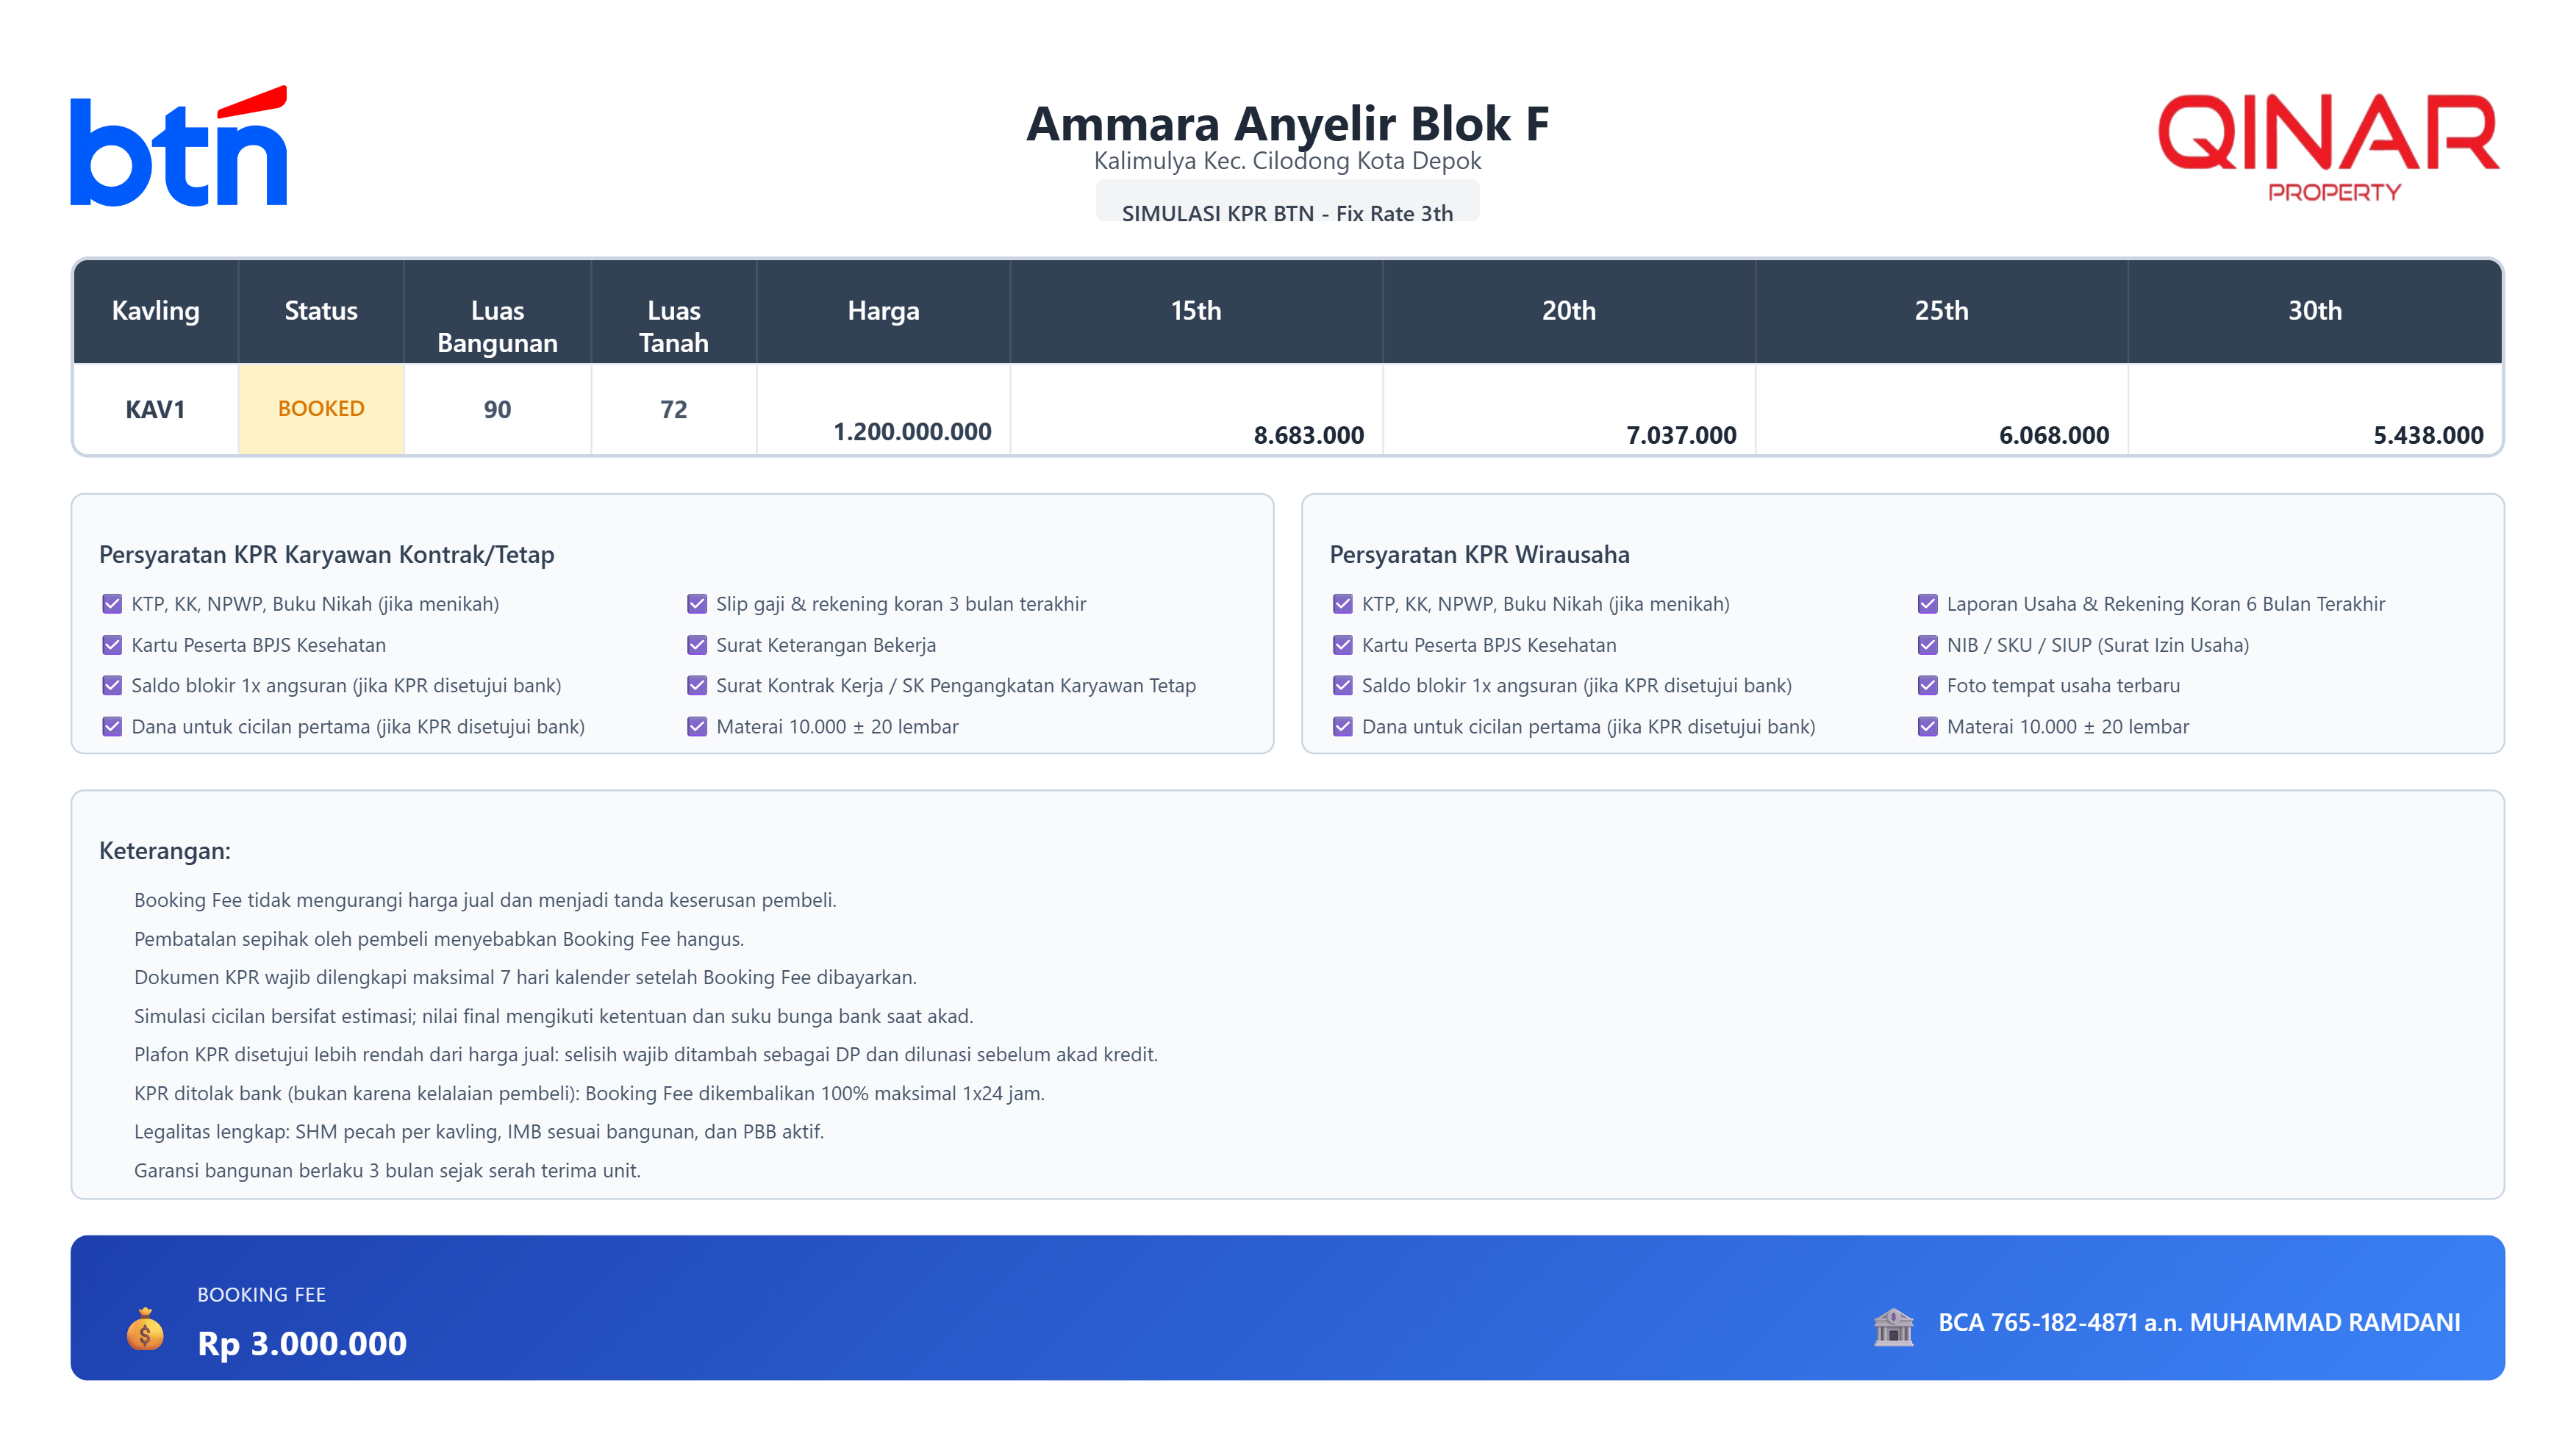Image resolution: width=2576 pixels, height=1453 pixels.
Task: Uncheck Kartu Peserta BPJS Kesehatan under Karyawan
Action: point(112,645)
